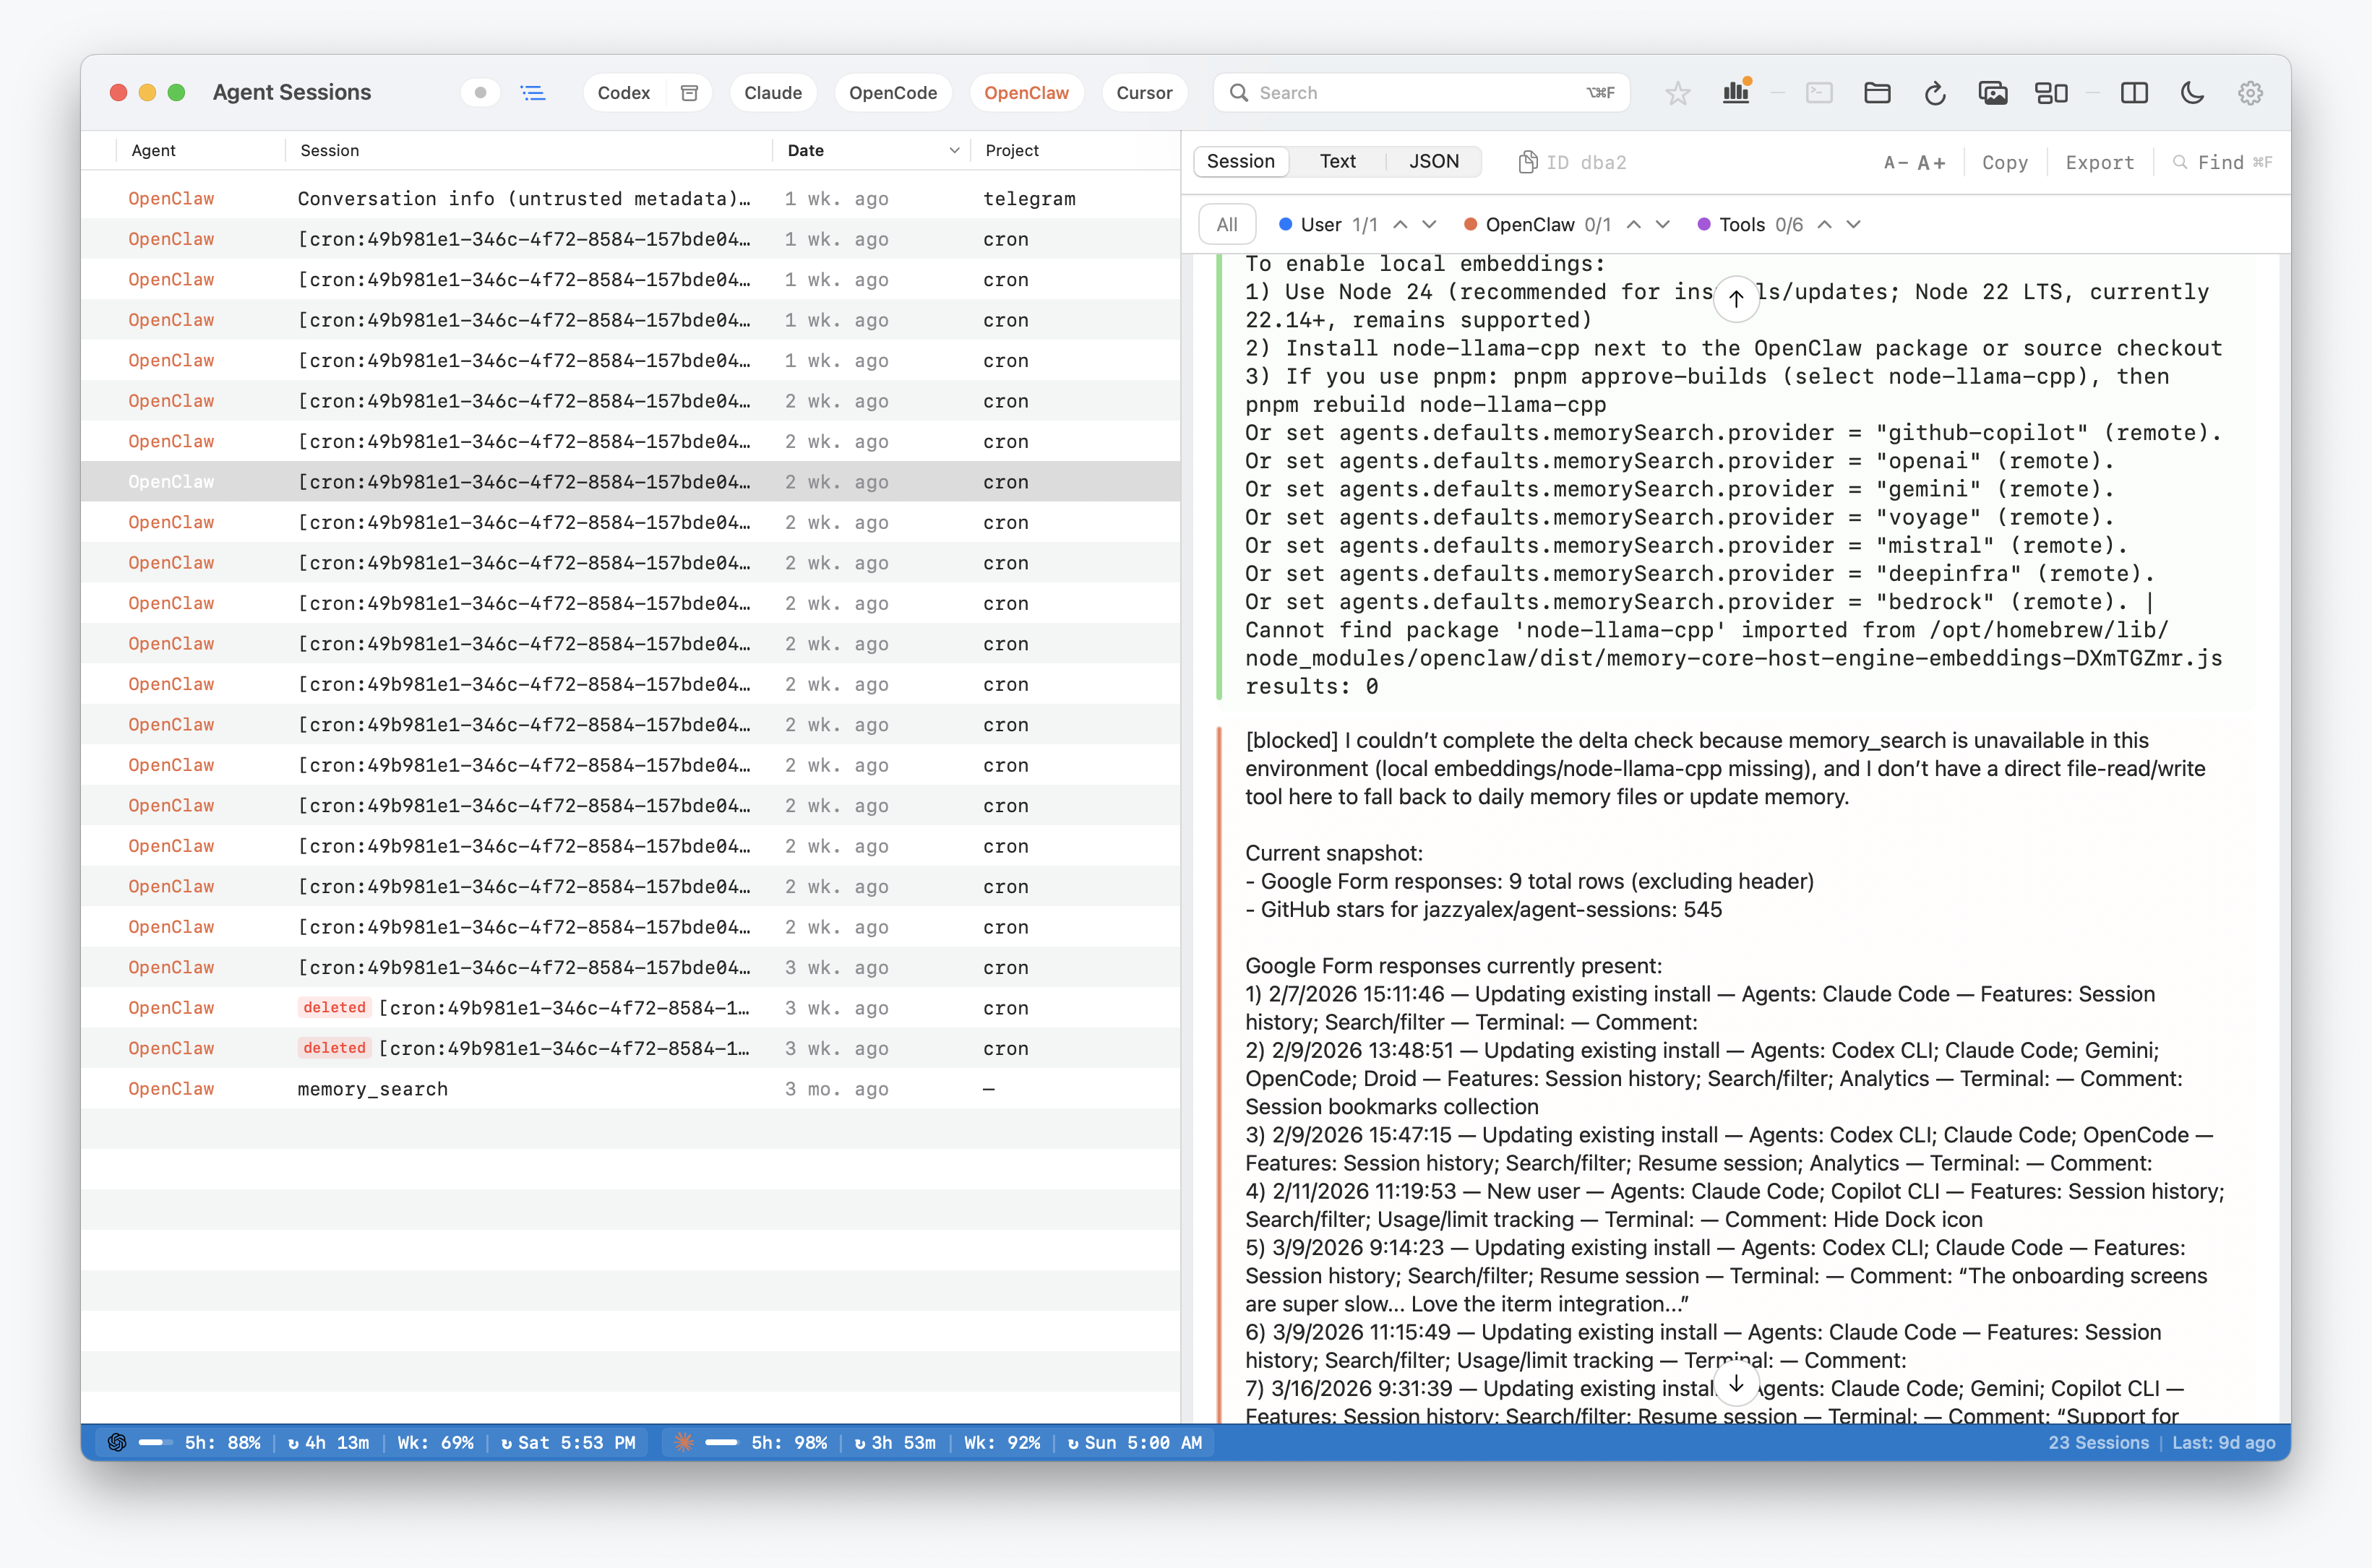The width and height of the screenshot is (2372, 1568).
Task: Go to previous OpenClaw message chevron
Action: [x=1634, y=225]
